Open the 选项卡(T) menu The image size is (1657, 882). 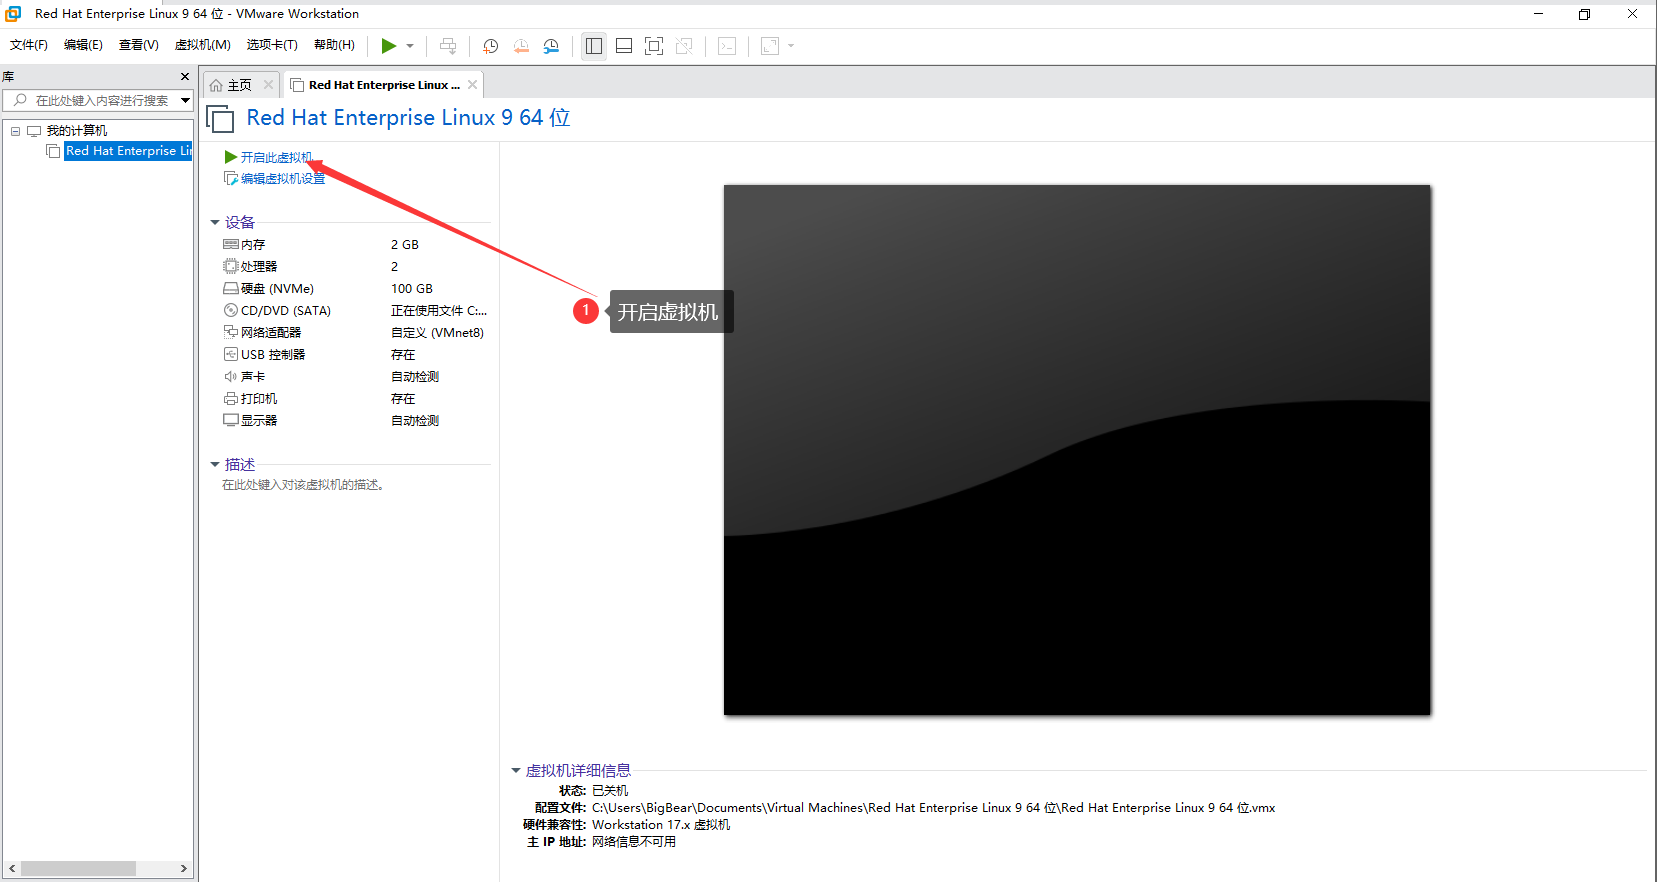click(272, 45)
